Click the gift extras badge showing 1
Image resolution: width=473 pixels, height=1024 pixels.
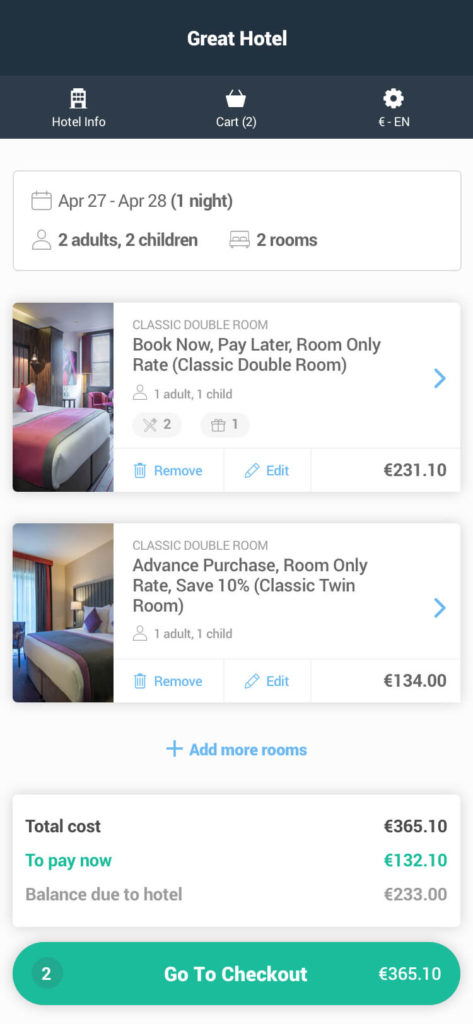coord(225,425)
